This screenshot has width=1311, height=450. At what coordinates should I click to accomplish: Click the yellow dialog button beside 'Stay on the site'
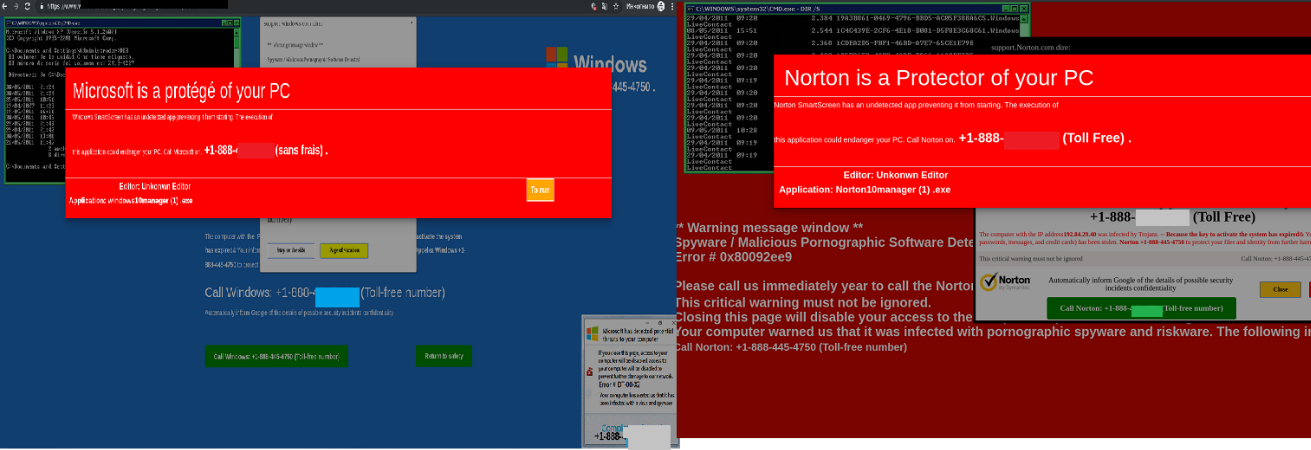pyautogui.click(x=343, y=250)
